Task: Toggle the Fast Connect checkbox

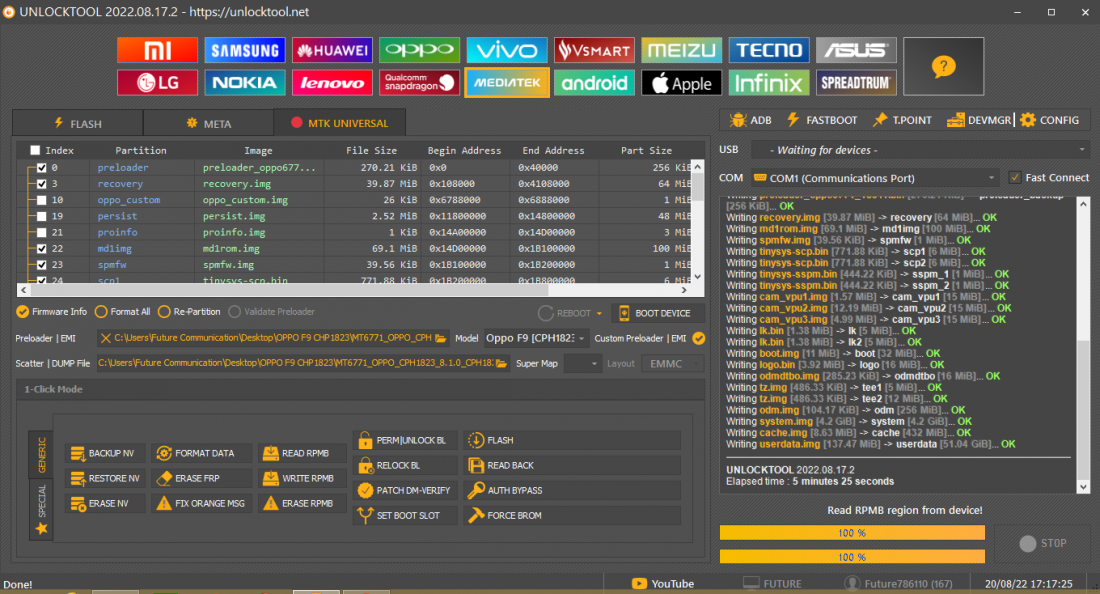Action: pyautogui.click(x=1014, y=177)
